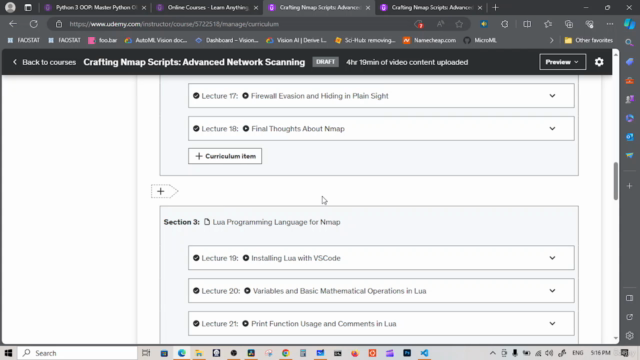
Task: Click scrollbar down arrow
Action: pyautogui.click(x=616, y=338)
